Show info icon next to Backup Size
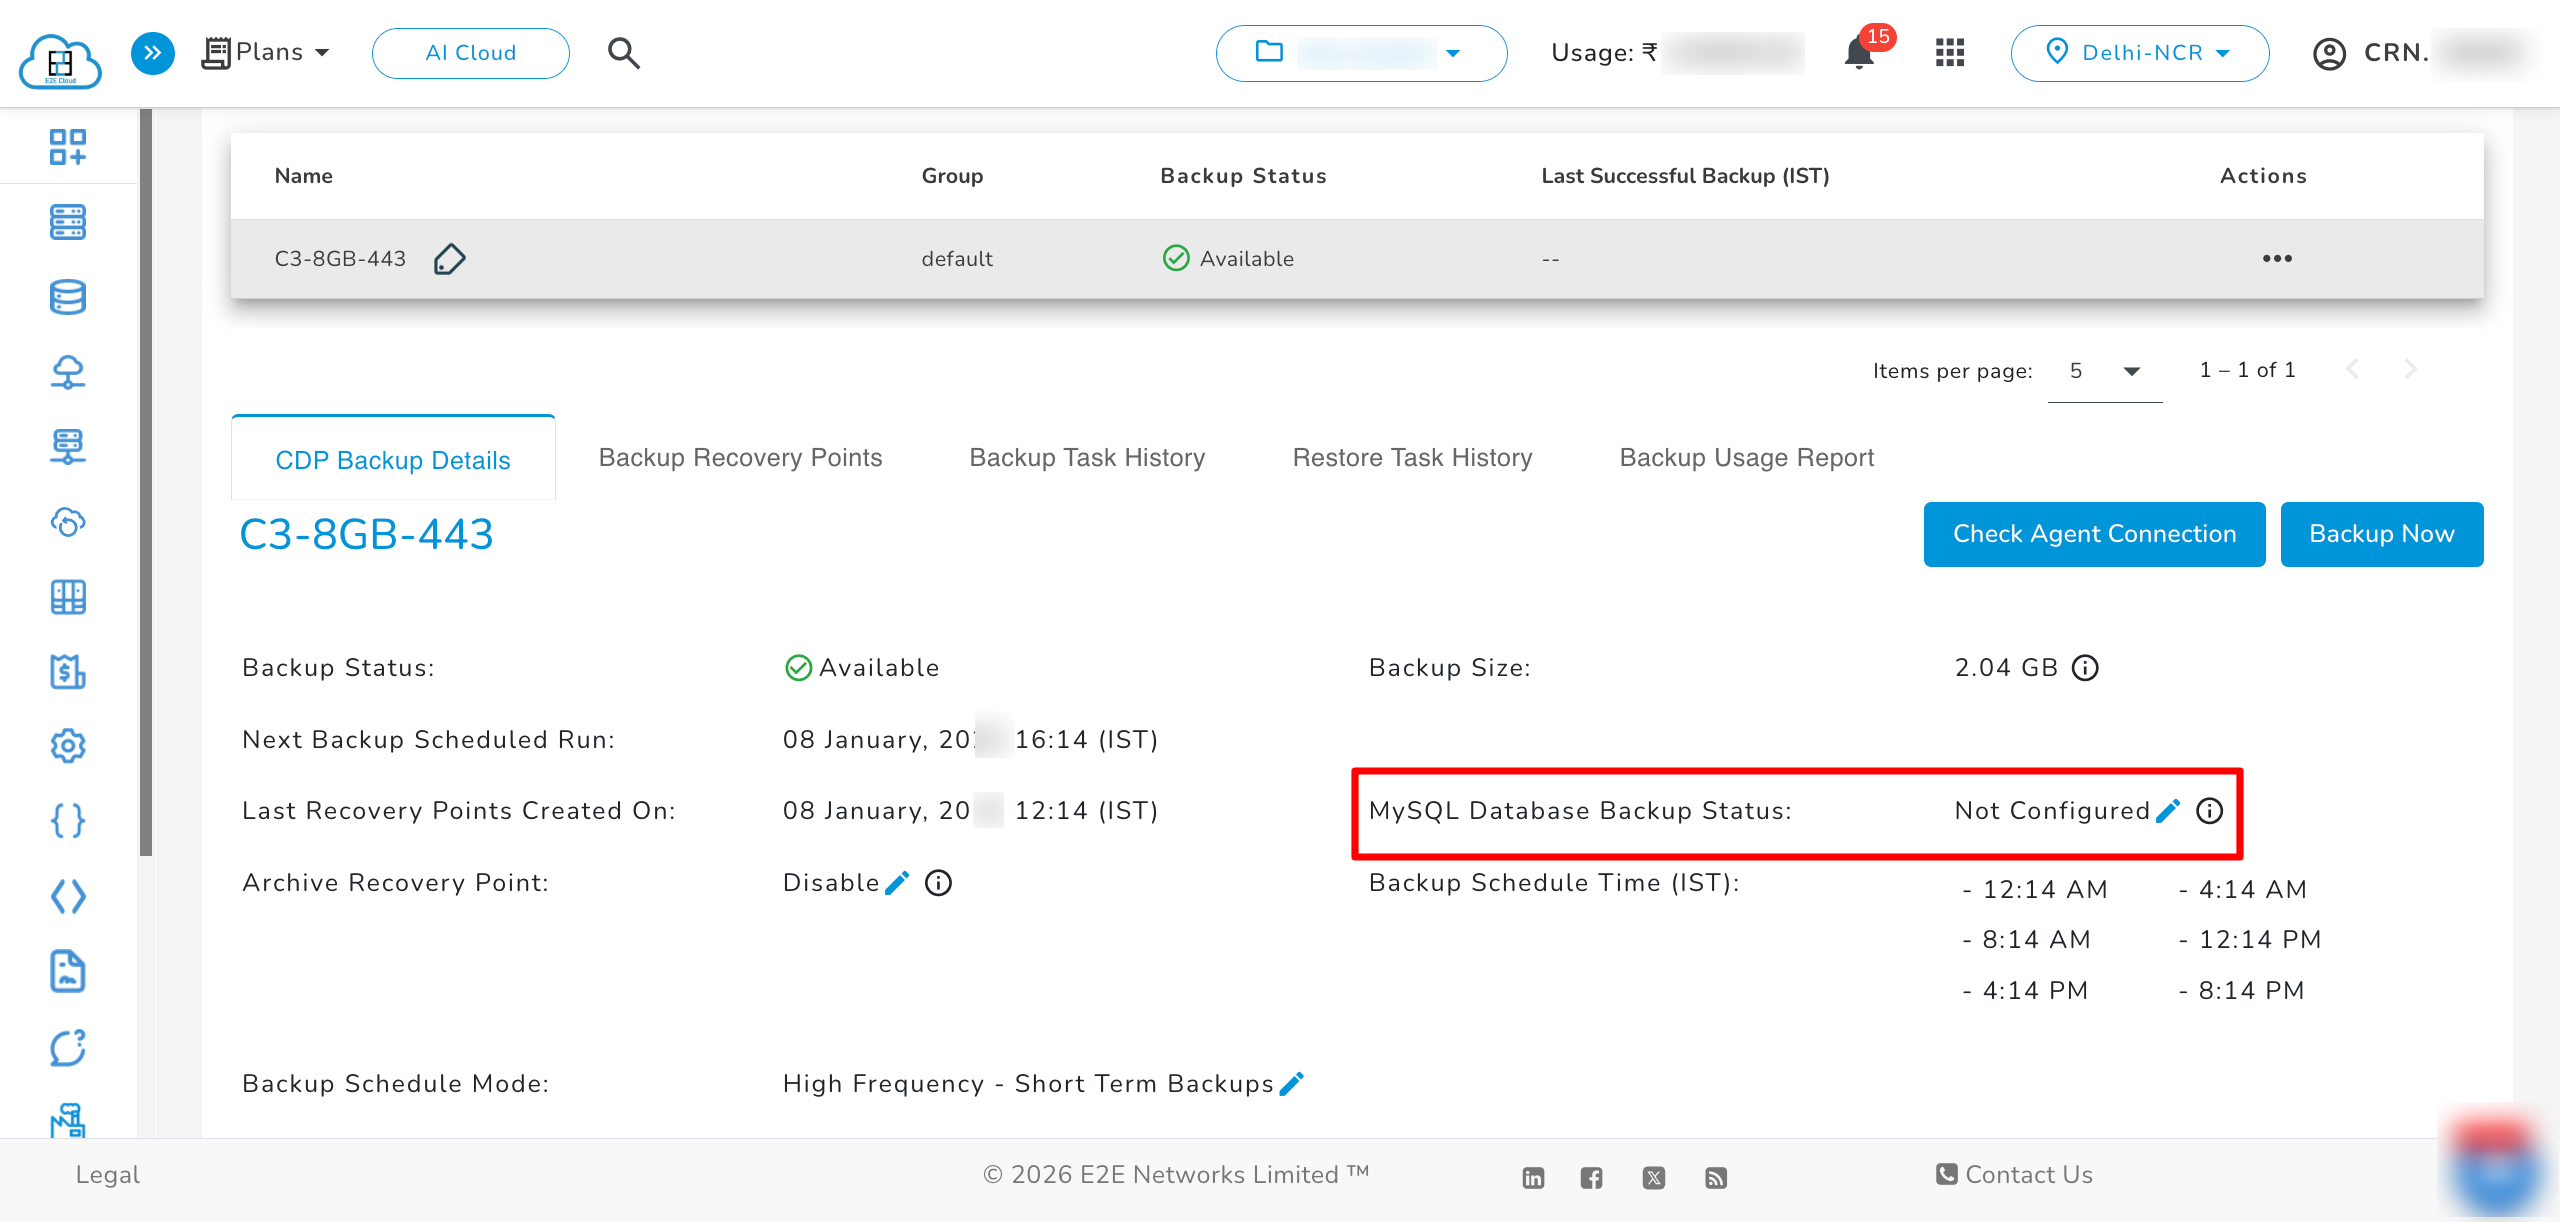 [2085, 668]
